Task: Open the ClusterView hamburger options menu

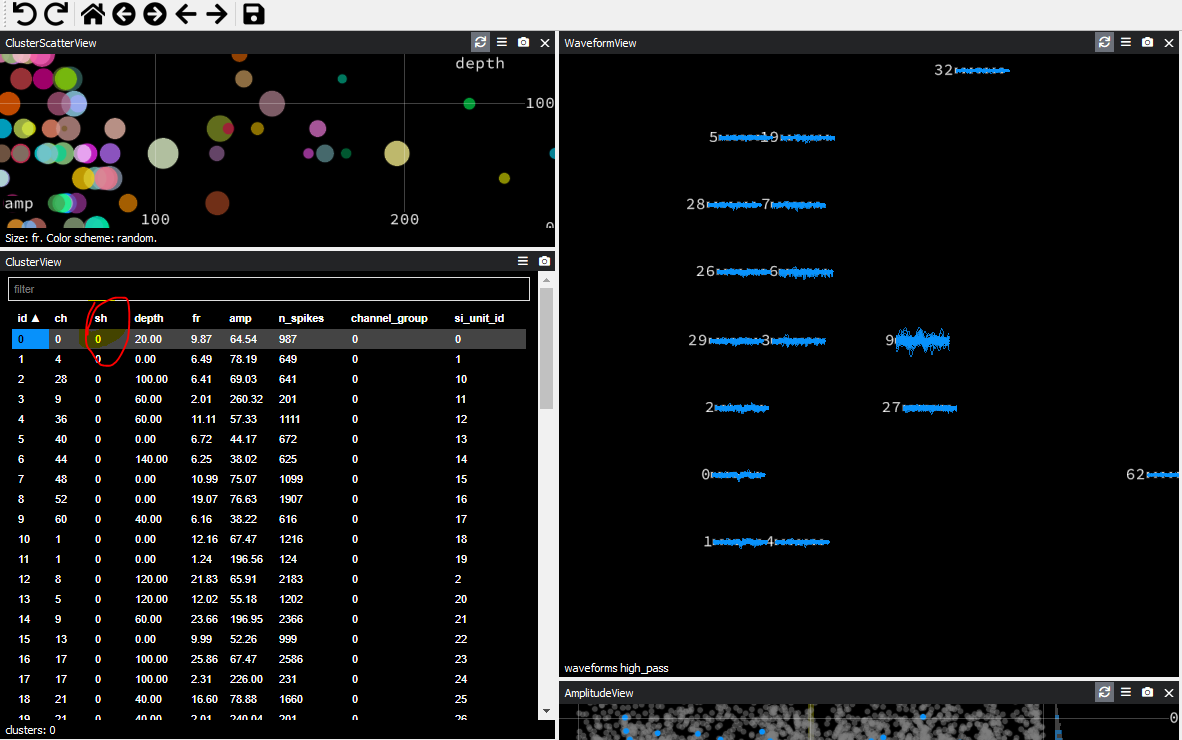Action: click(x=521, y=261)
